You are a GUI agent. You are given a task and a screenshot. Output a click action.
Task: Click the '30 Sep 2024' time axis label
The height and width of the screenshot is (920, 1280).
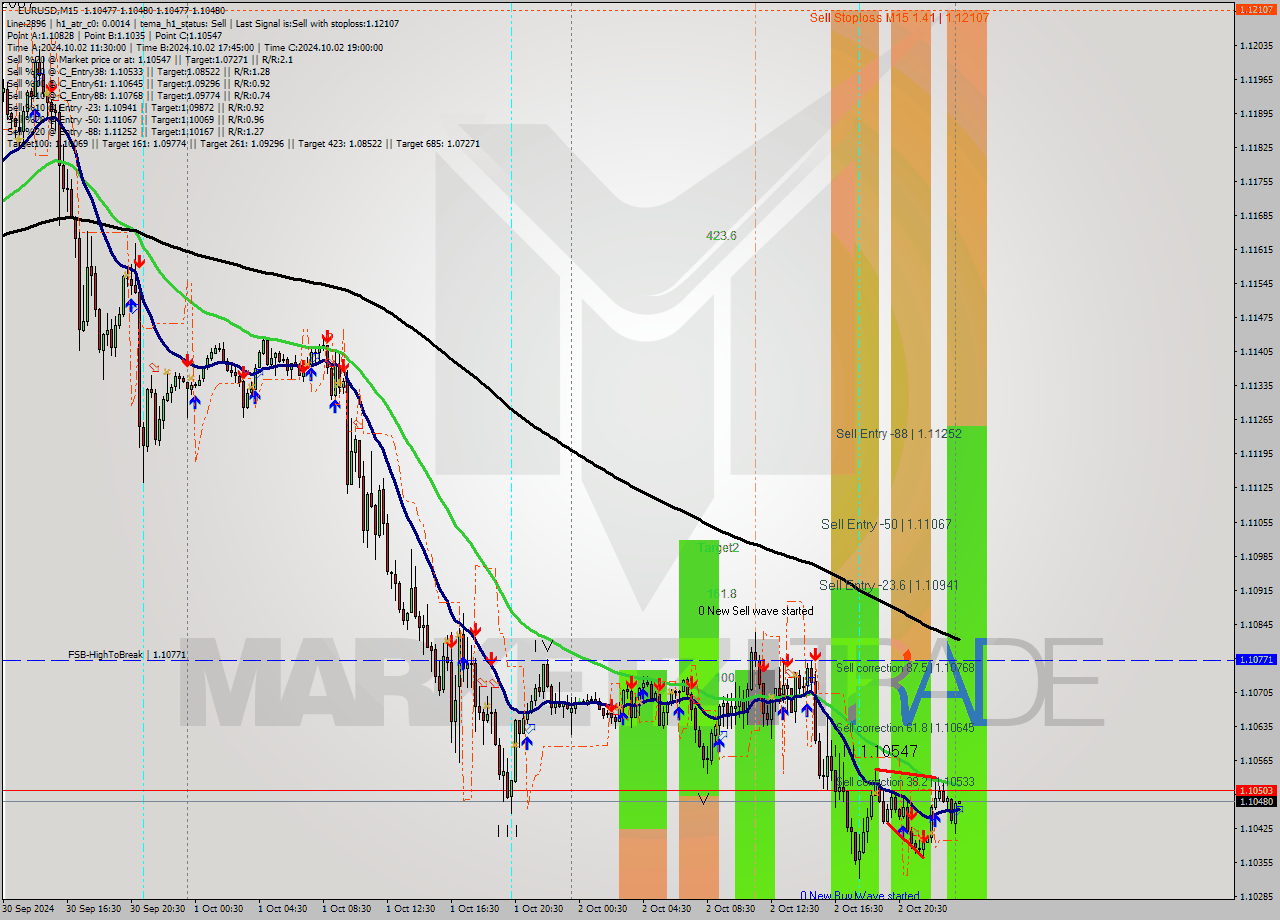click(x=28, y=909)
